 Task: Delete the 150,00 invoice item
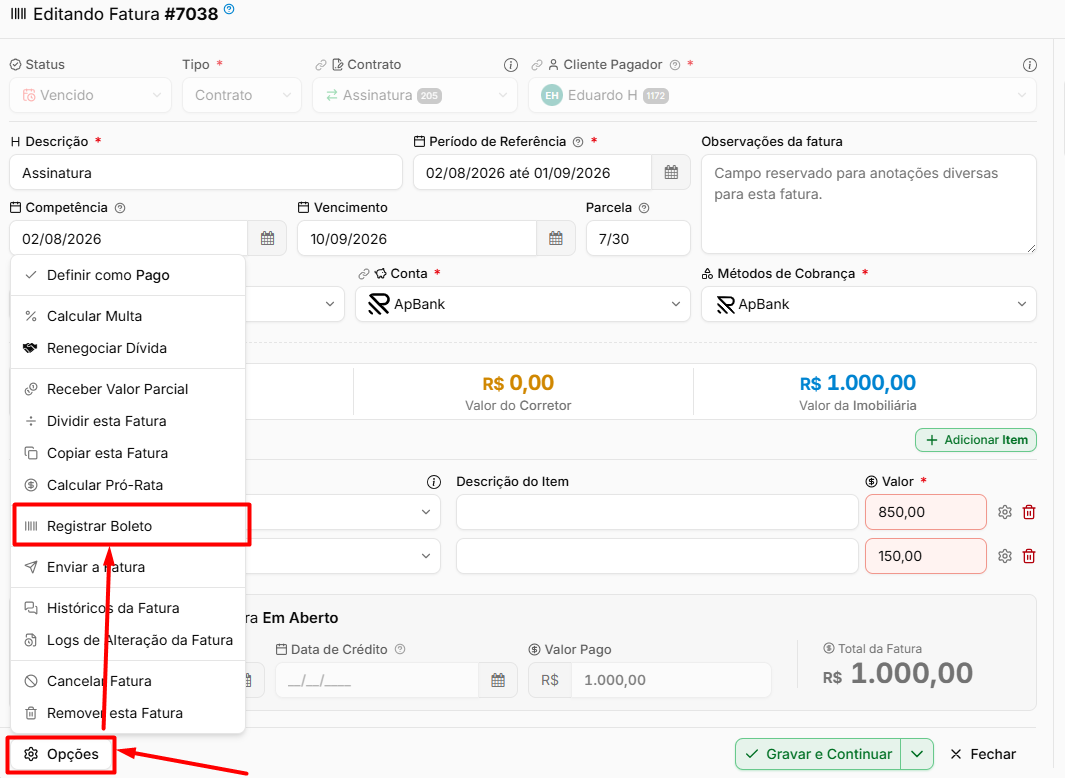(1029, 556)
